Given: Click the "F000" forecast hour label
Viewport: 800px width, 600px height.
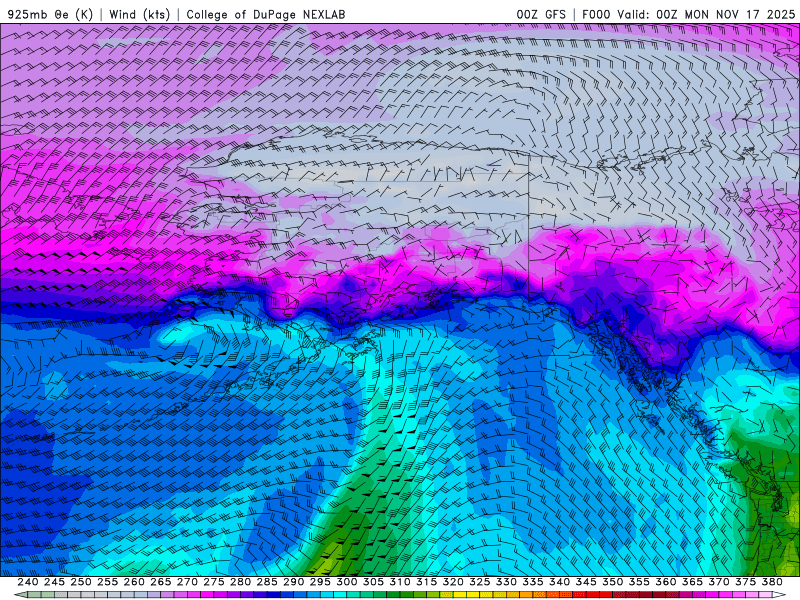Looking at the screenshot, I should tap(596, 14).
